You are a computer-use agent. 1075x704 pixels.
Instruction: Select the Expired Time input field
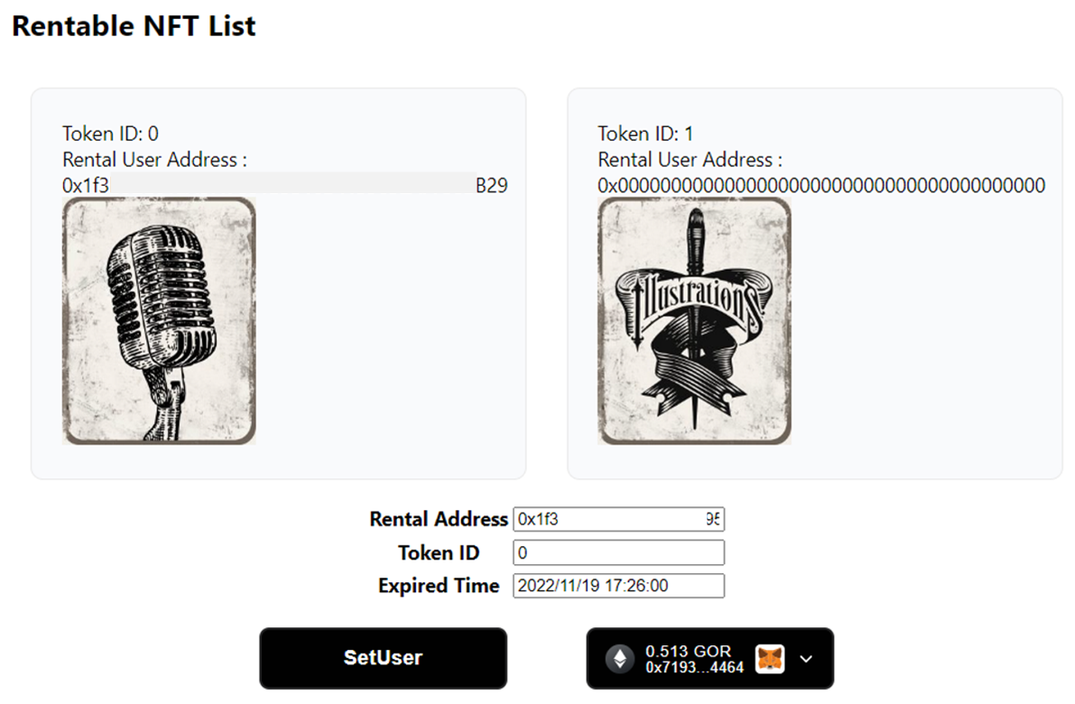(618, 586)
